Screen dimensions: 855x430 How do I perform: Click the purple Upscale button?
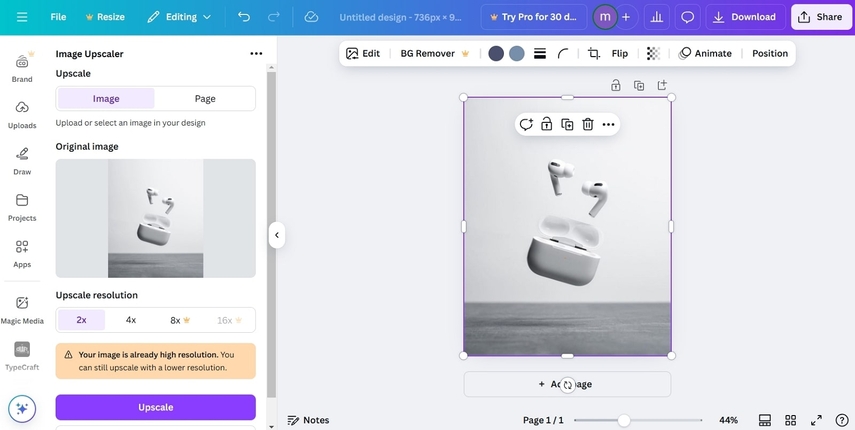pyautogui.click(x=155, y=407)
